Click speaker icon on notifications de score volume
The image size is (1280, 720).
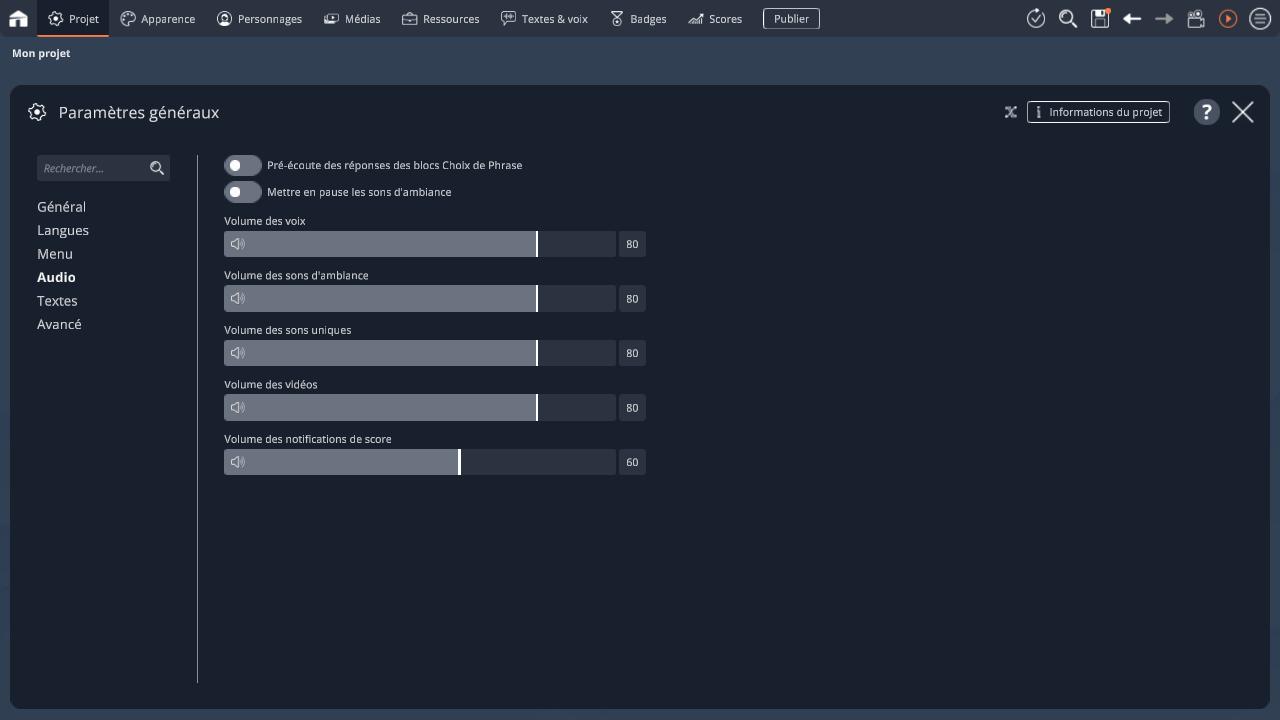click(x=237, y=462)
